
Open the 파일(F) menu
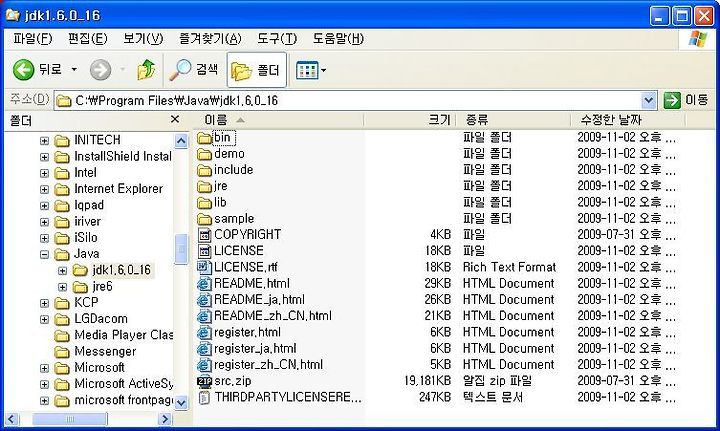coord(33,39)
